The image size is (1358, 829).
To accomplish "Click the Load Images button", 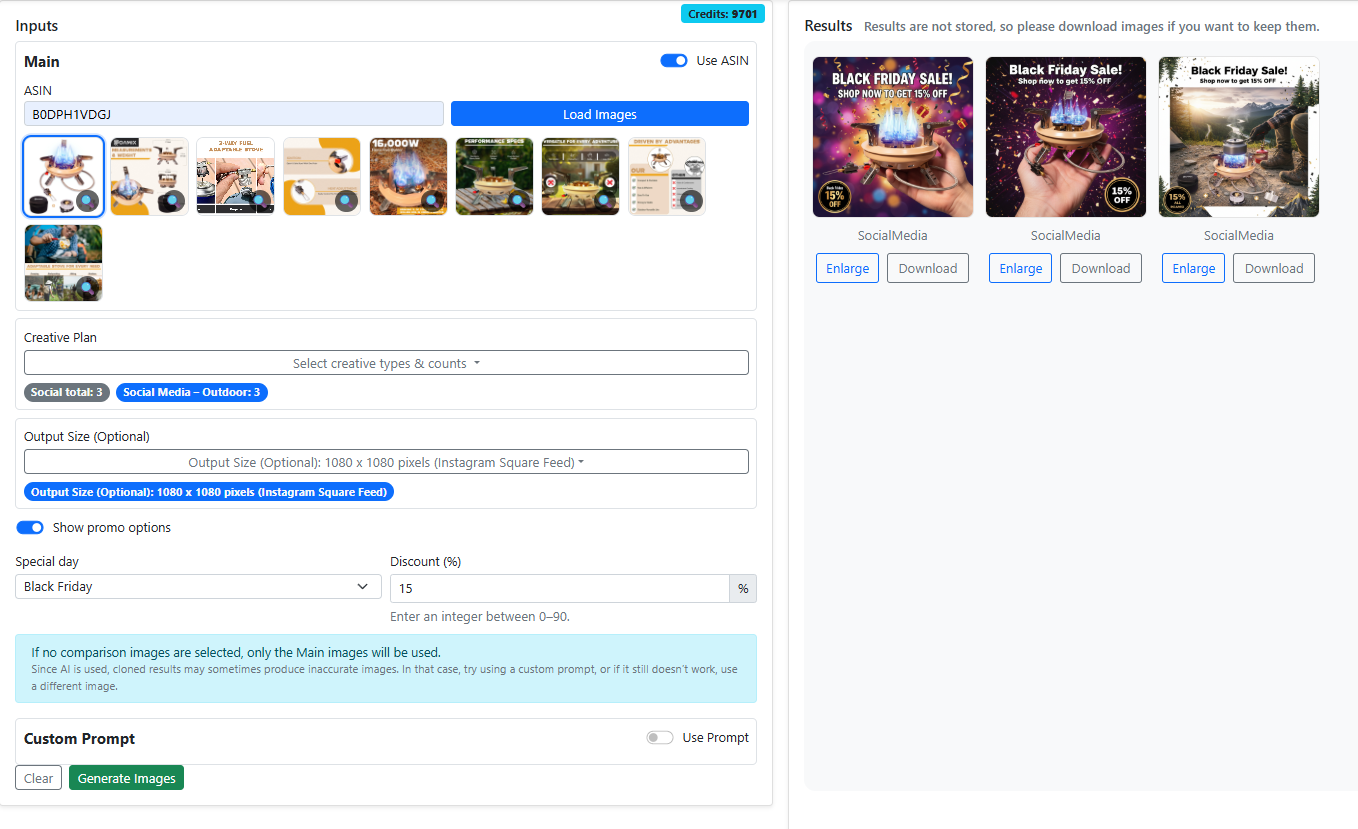I will coord(599,114).
